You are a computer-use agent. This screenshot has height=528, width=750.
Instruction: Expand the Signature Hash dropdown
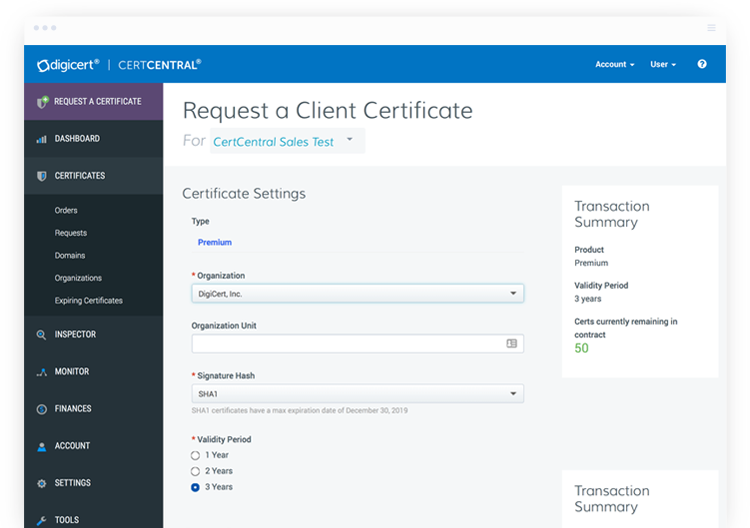tap(357, 393)
